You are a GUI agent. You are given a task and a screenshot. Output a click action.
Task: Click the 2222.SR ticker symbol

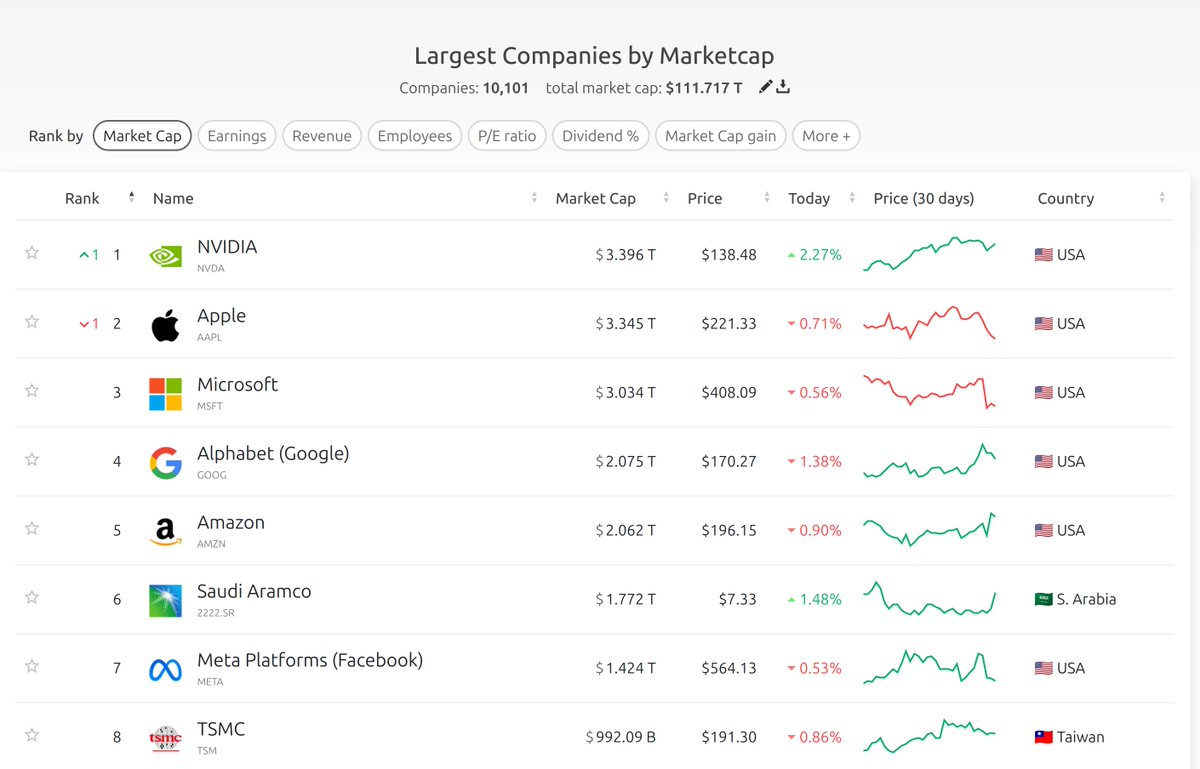(x=217, y=613)
